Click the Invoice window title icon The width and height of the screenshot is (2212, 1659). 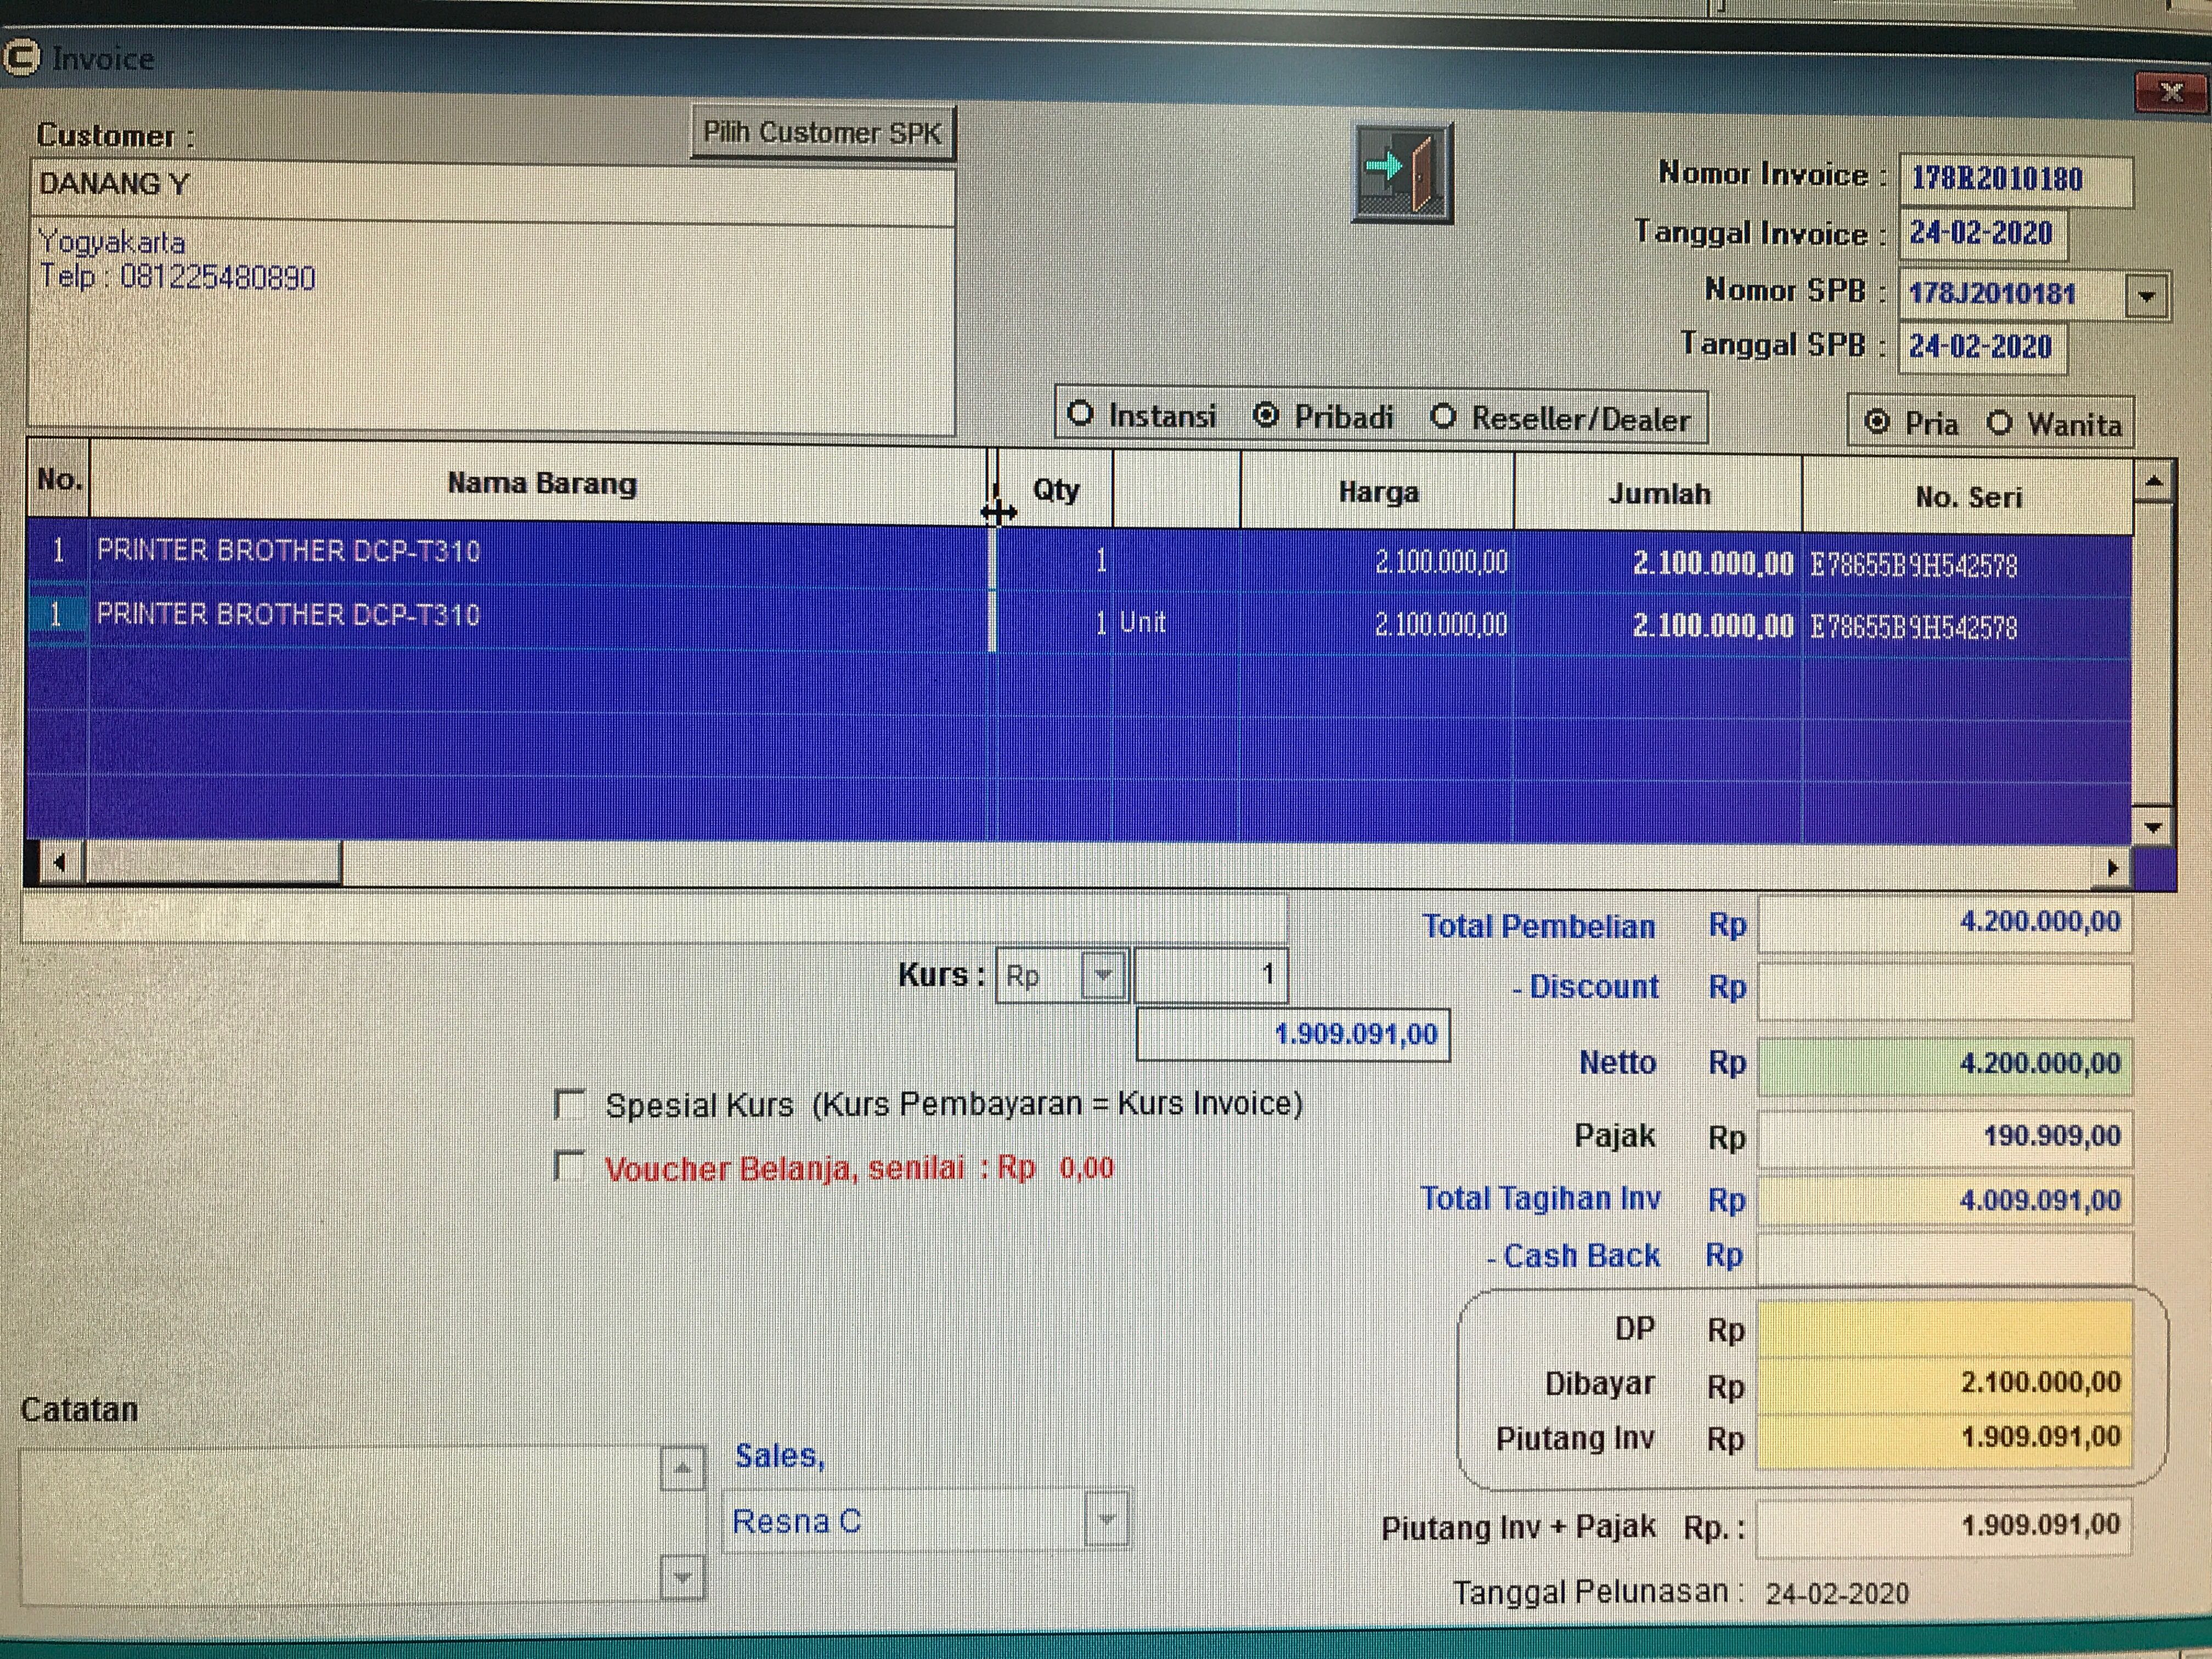tap(22, 57)
